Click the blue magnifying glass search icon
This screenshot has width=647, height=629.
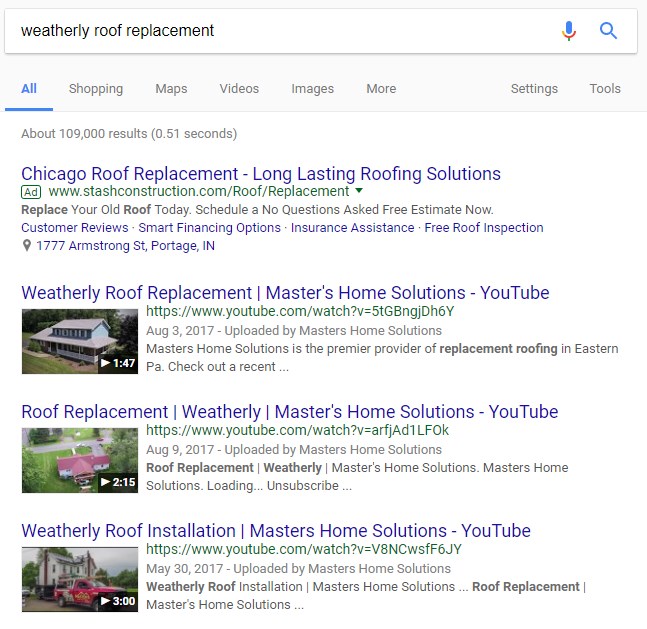[608, 31]
